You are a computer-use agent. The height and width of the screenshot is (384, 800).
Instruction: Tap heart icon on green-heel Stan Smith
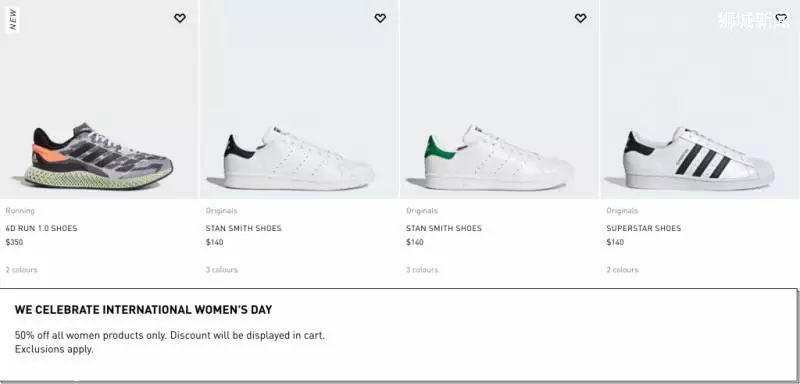click(581, 18)
